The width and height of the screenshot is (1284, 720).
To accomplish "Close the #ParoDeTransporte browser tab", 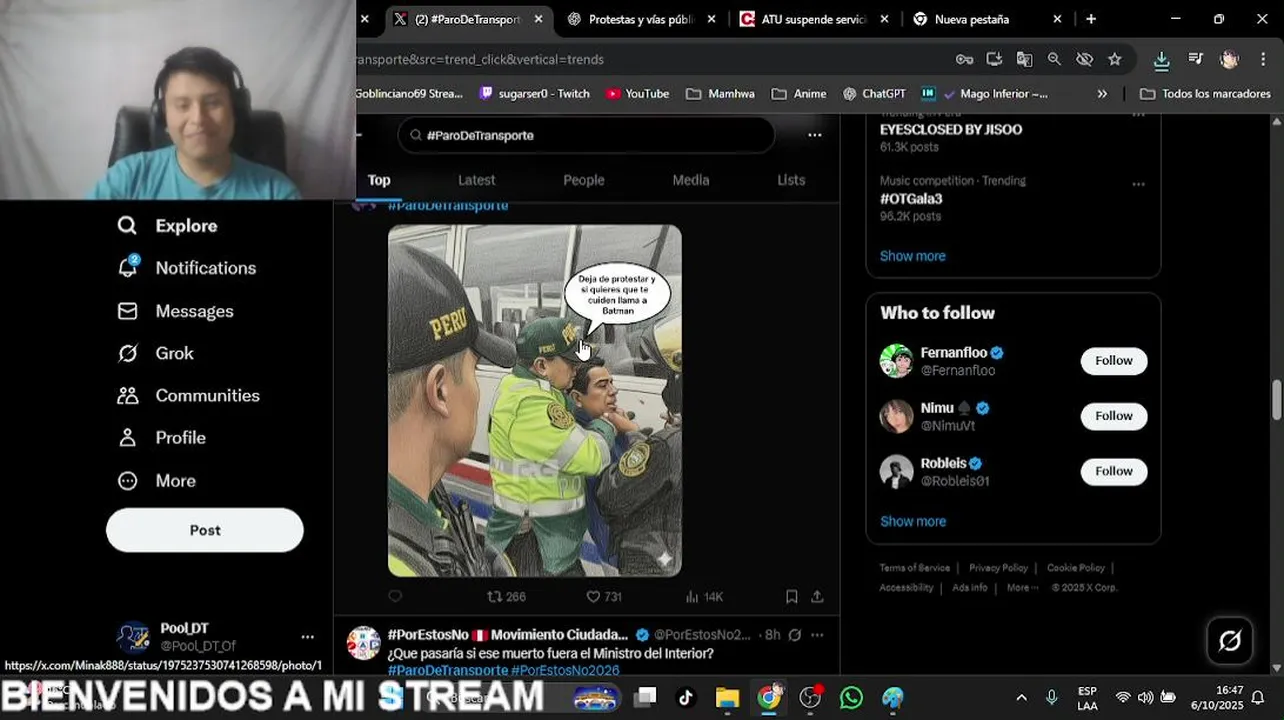I will 538,19.
